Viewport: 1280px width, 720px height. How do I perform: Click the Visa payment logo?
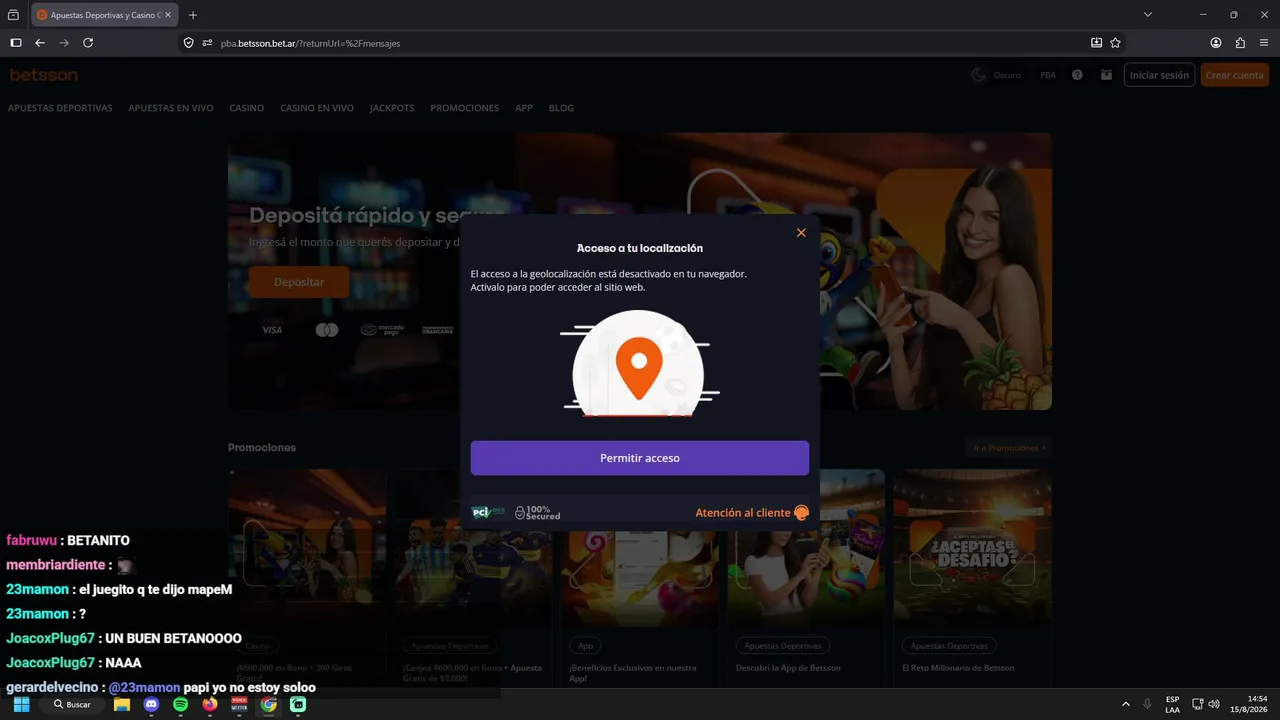pyautogui.click(x=272, y=330)
